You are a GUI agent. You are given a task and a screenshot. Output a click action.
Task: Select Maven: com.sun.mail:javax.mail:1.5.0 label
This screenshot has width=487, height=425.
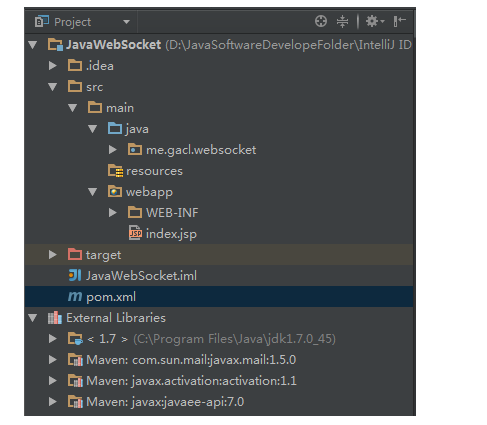click(191, 360)
